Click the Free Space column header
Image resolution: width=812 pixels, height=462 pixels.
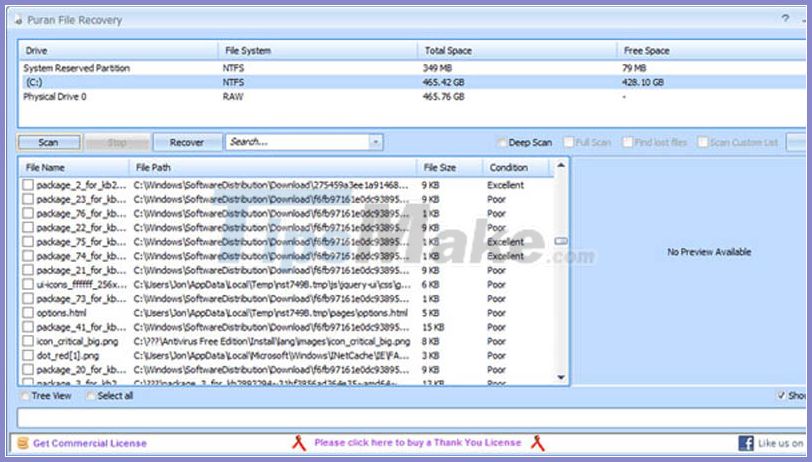[x=712, y=51]
